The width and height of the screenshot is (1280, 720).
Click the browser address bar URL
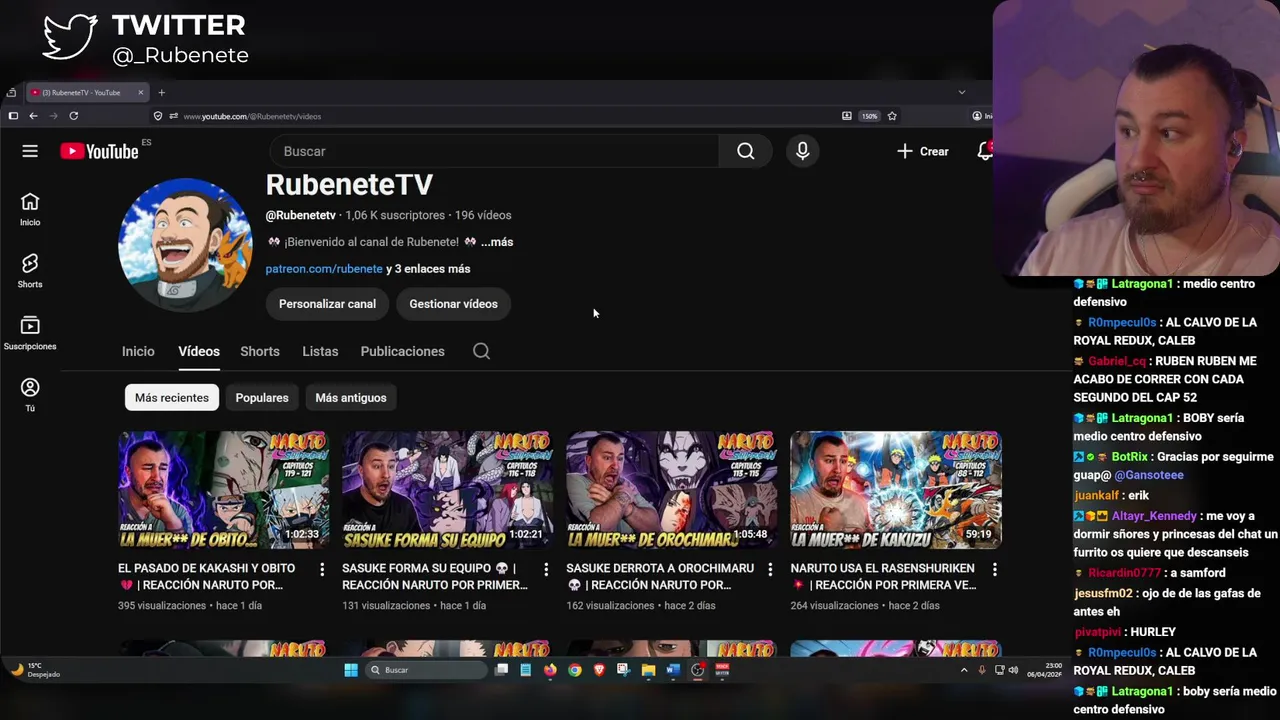pos(252,116)
